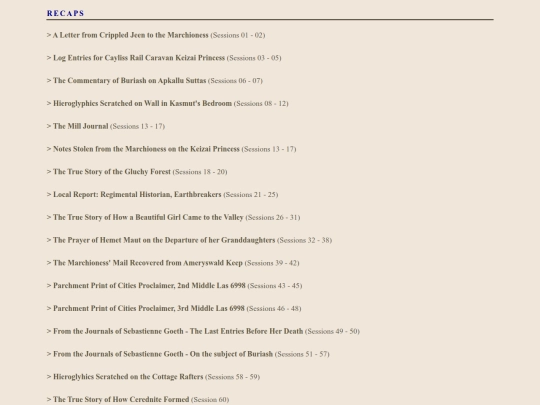Viewport: 540px width, 405px height.
Task: Click '(Sessions 21 - 25)' label
Action: (x=251, y=194)
